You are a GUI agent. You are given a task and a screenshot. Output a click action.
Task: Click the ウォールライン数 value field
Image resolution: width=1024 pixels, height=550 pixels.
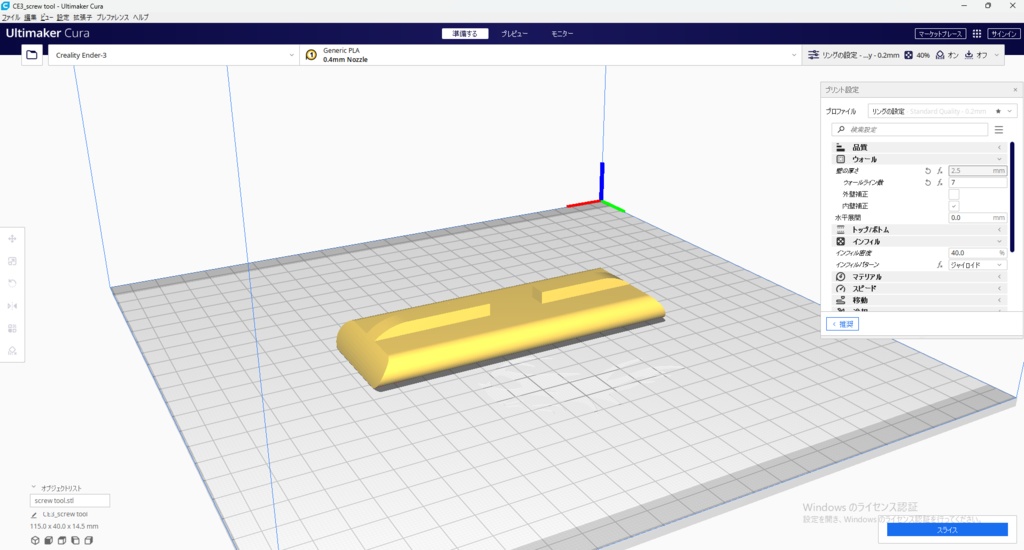(x=978, y=182)
